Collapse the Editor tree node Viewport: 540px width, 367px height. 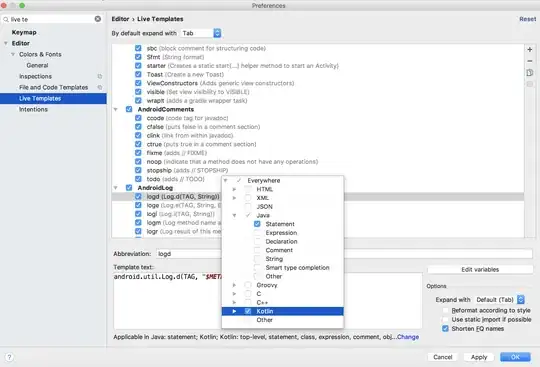pos(6,43)
